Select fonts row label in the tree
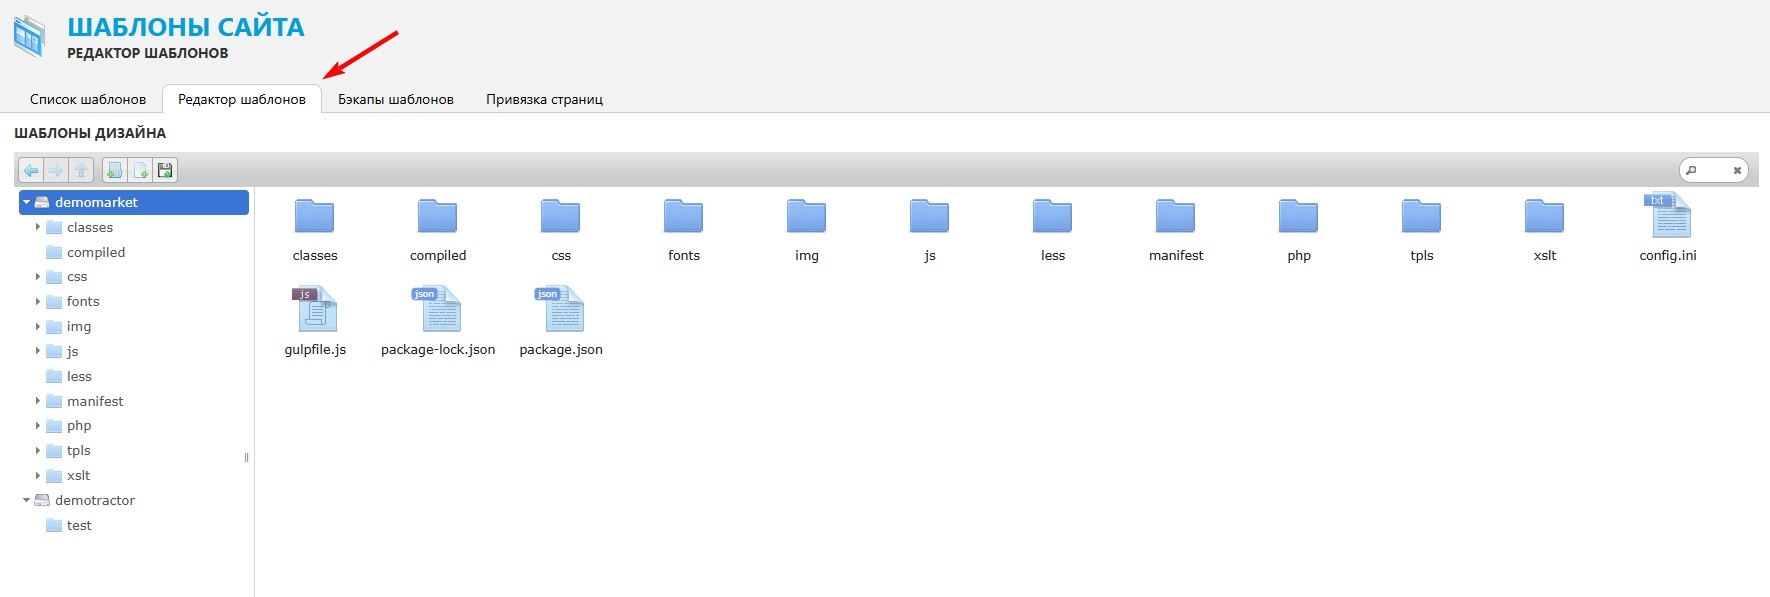This screenshot has width=1770, height=597. coord(83,301)
